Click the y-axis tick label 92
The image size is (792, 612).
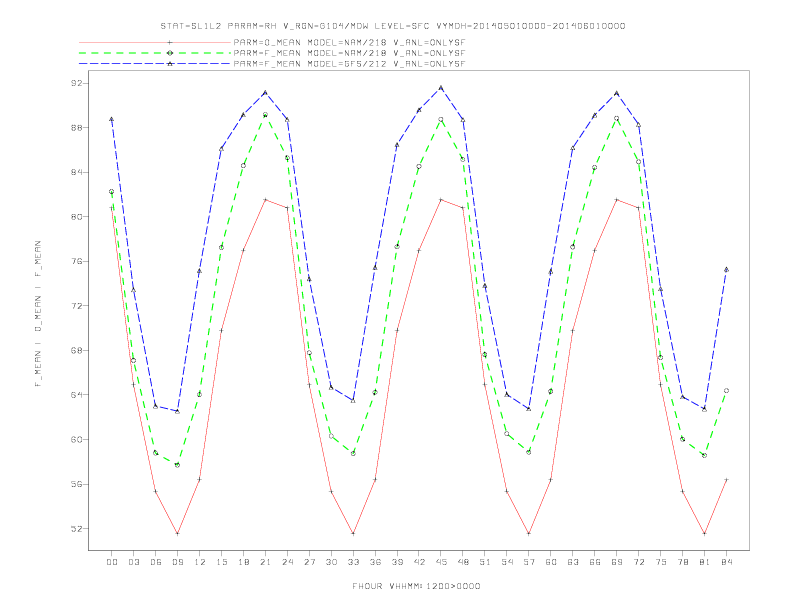tap(76, 83)
